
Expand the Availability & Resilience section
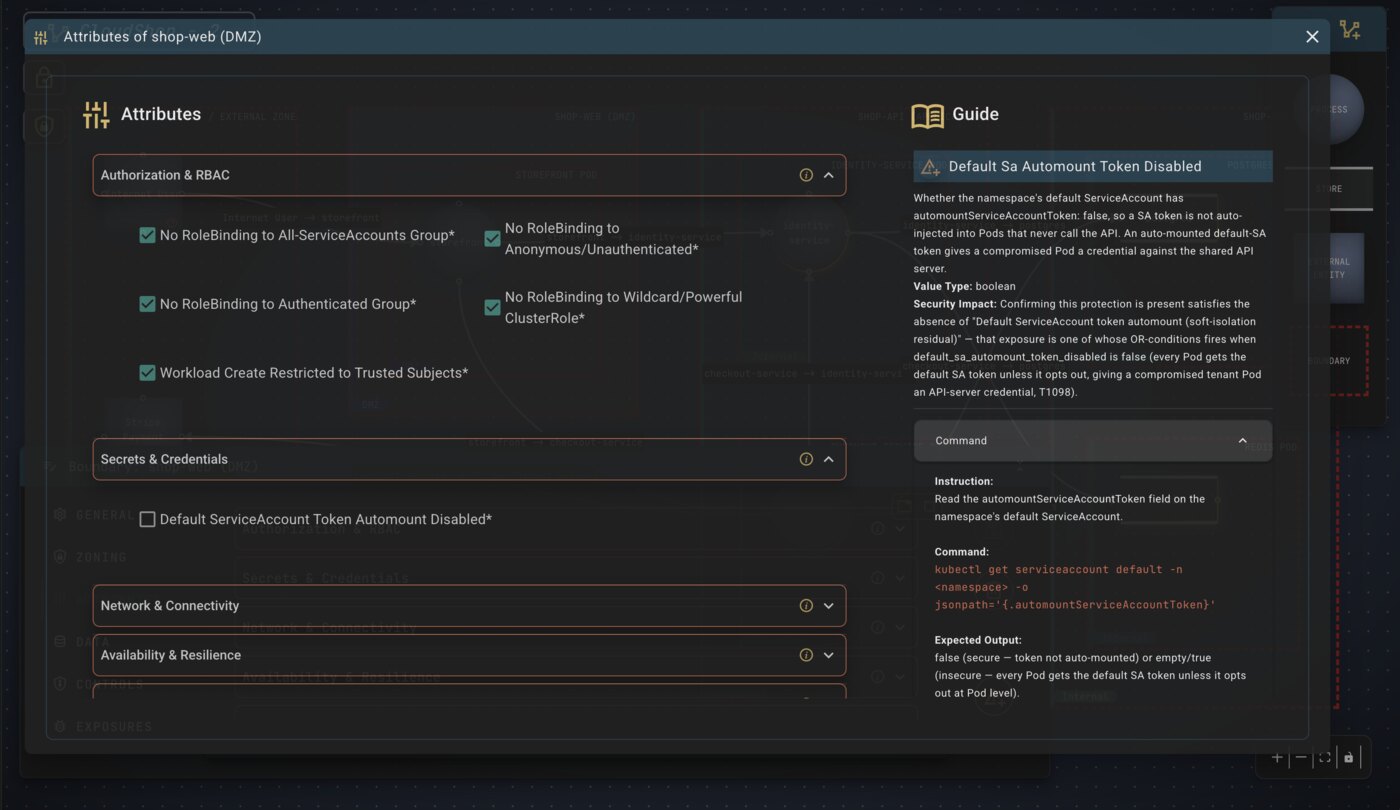click(828, 655)
